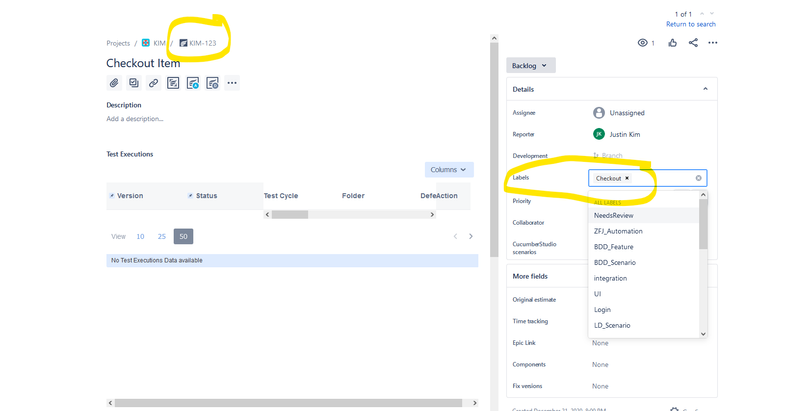Click the pin icon next to Version

click(112, 196)
